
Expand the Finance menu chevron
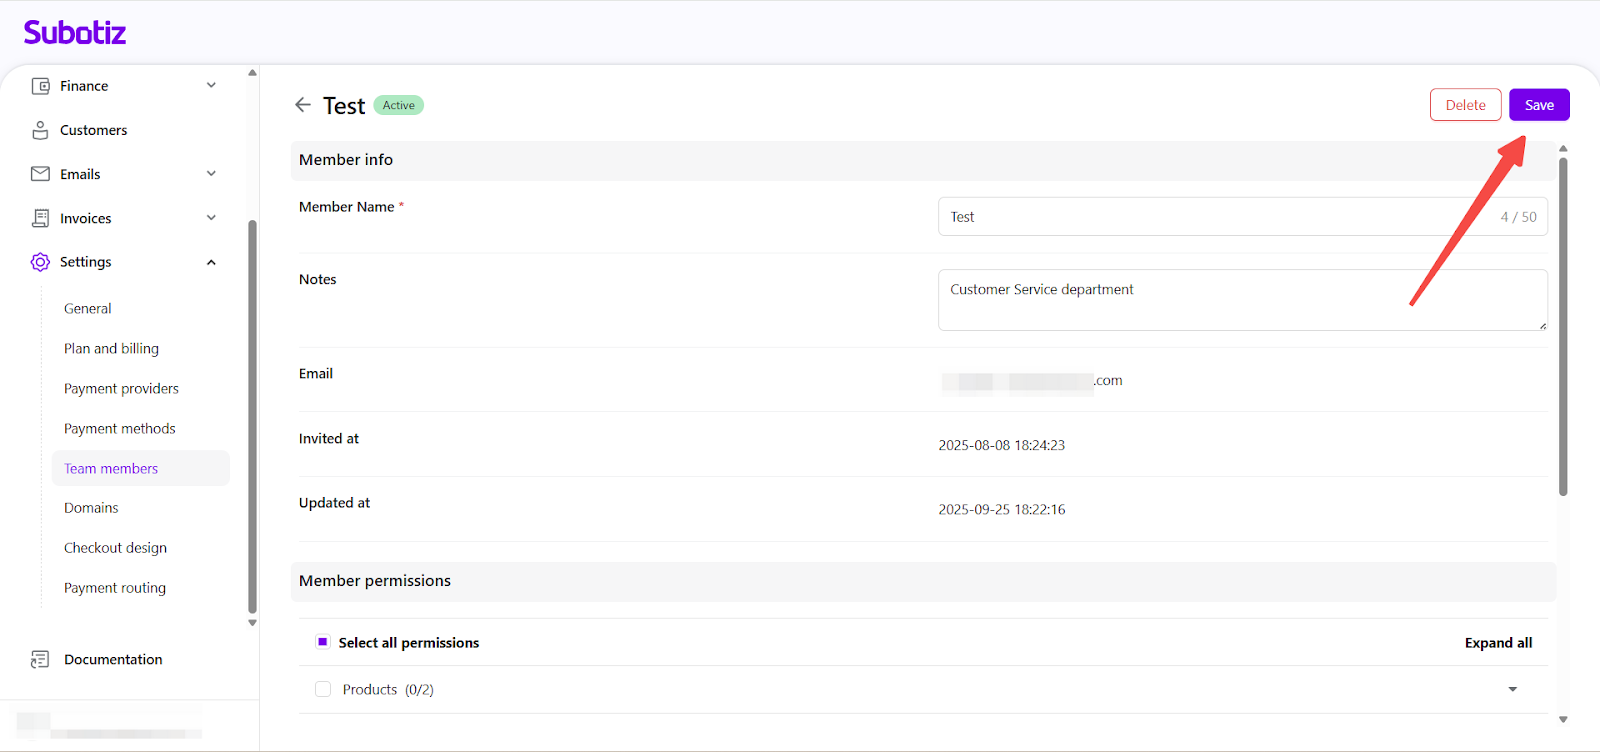coord(211,86)
